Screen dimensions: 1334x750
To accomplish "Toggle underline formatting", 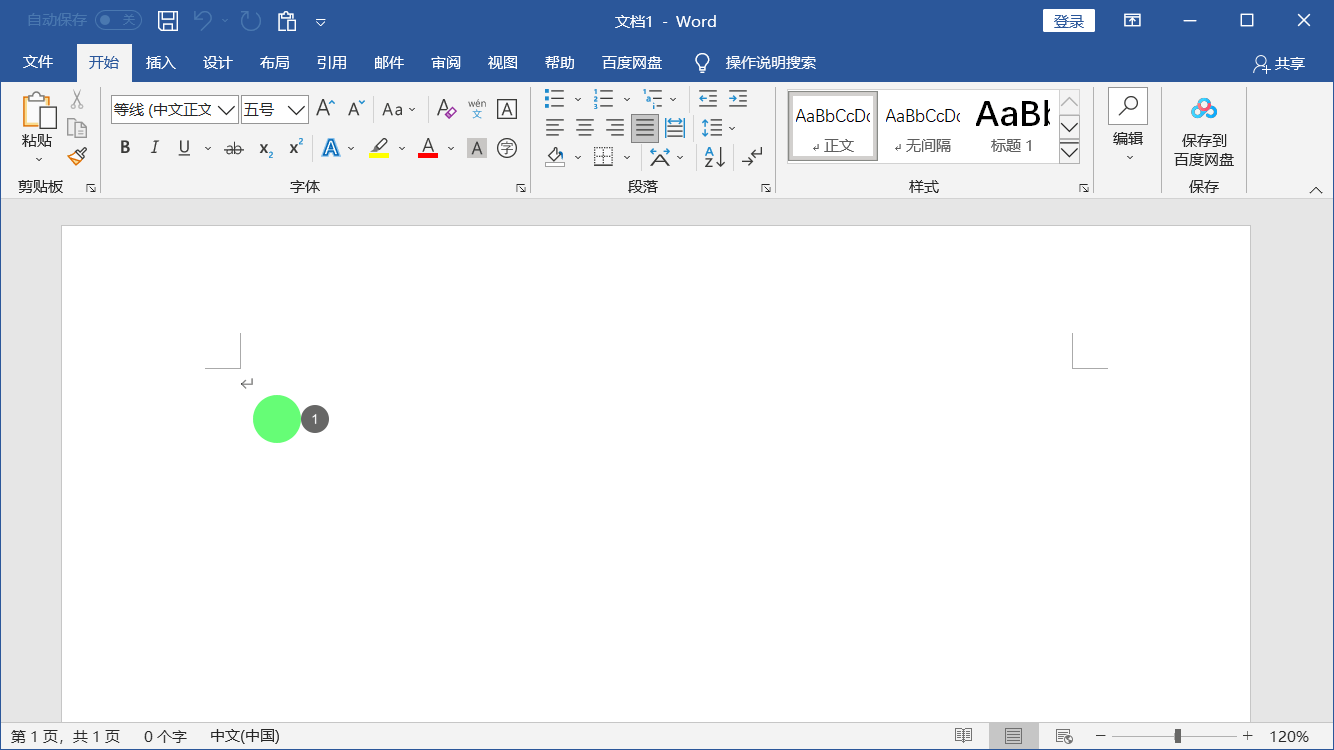I will click(184, 148).
